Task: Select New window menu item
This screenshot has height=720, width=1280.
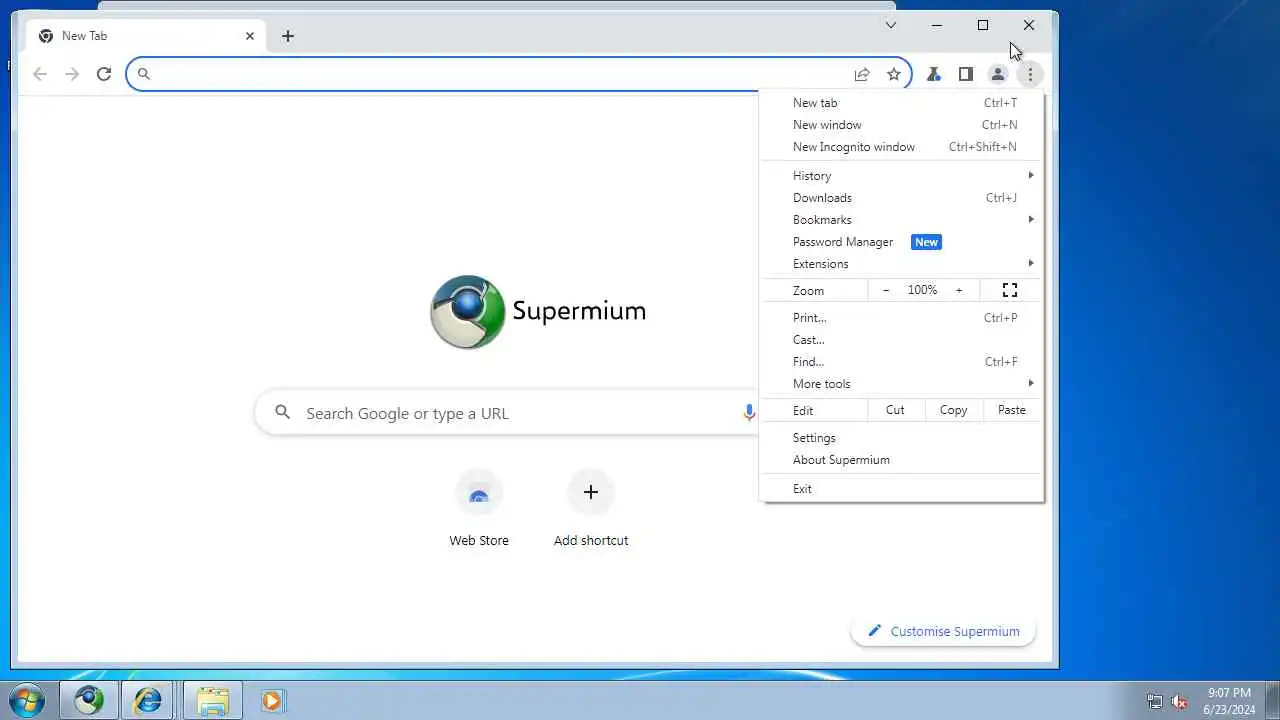Action: pyautogui.click(x=901, y=125)
